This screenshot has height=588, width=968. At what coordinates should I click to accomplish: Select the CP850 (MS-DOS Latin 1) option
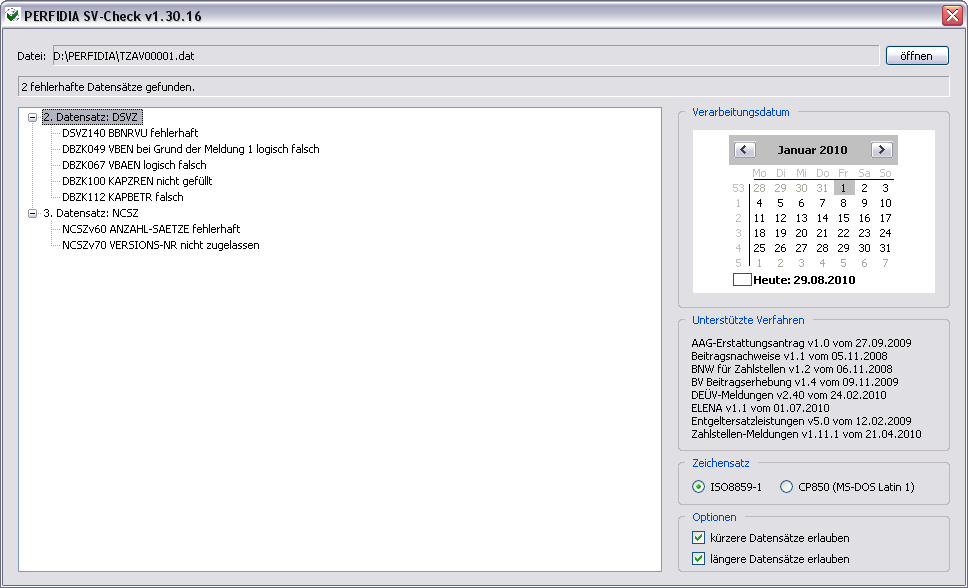(786, 487)
